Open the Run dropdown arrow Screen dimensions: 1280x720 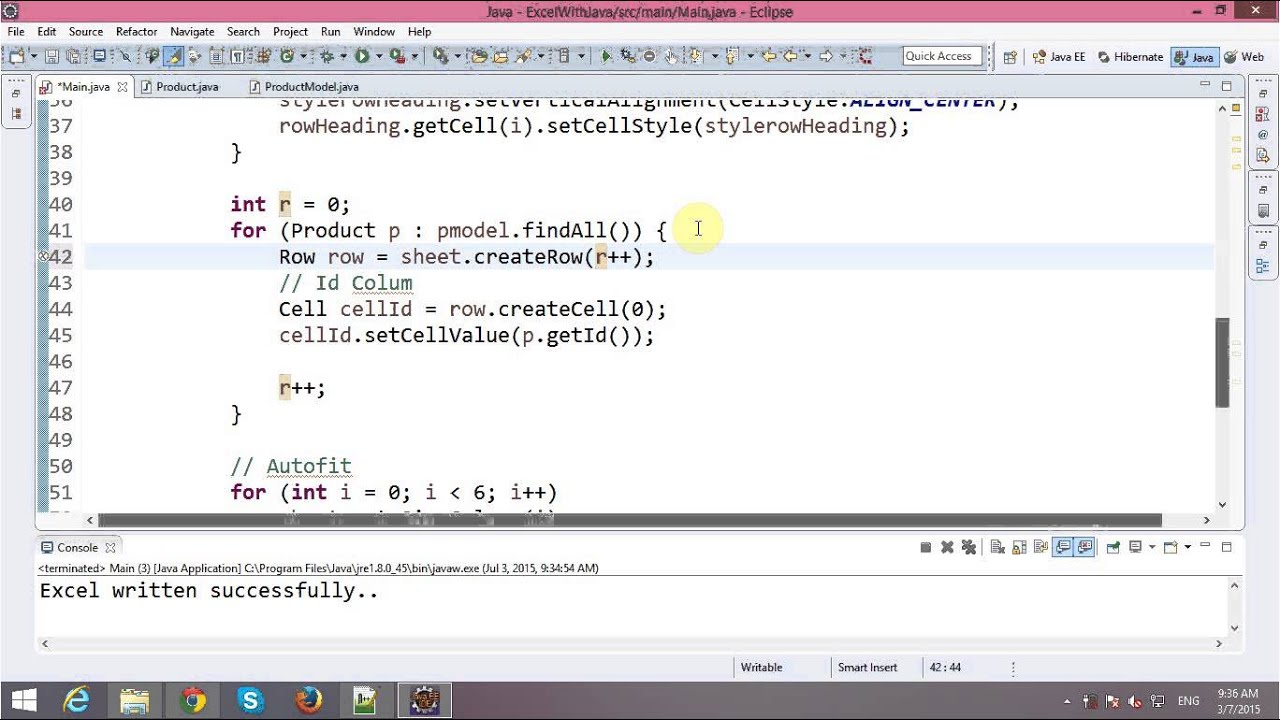coord(379,56)
